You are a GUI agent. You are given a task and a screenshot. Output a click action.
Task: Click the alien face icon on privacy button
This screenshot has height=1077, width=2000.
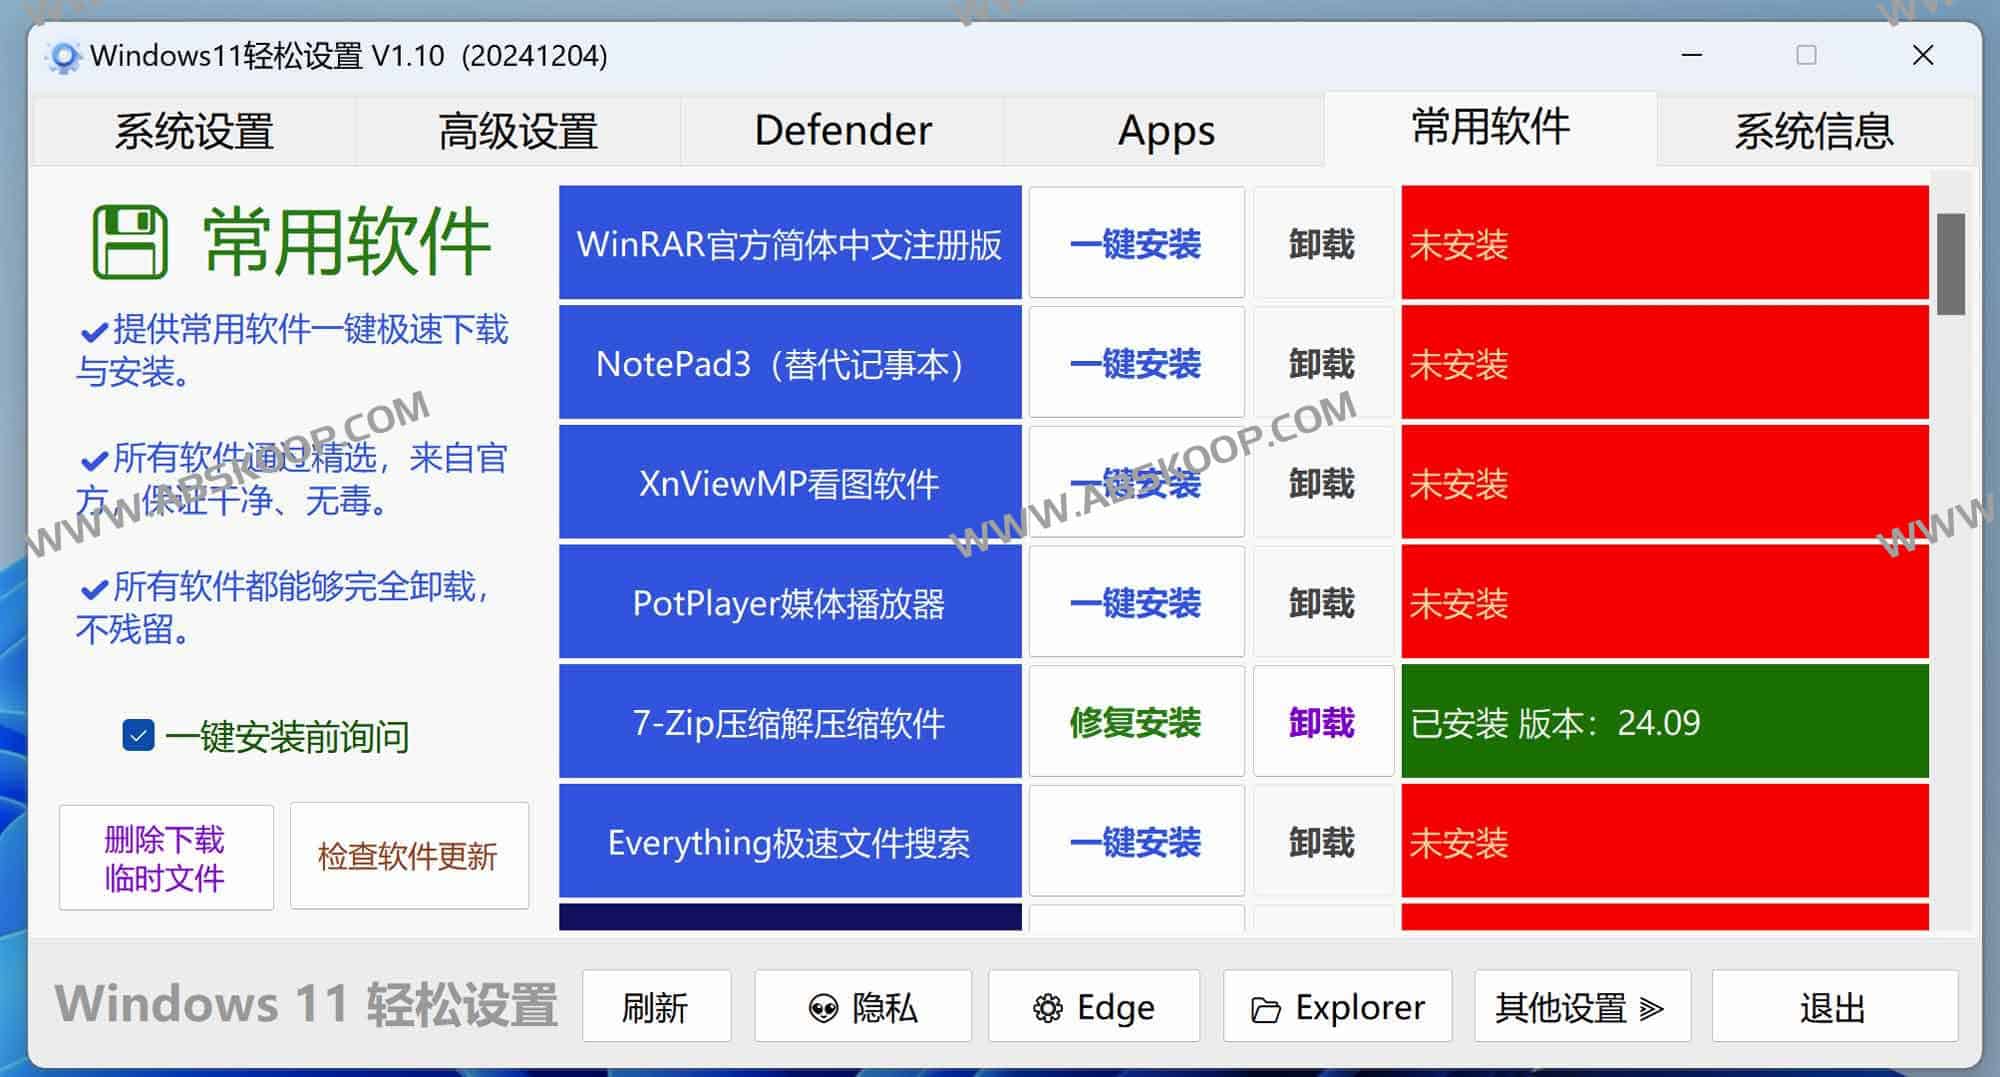[x=823, y=1009]
